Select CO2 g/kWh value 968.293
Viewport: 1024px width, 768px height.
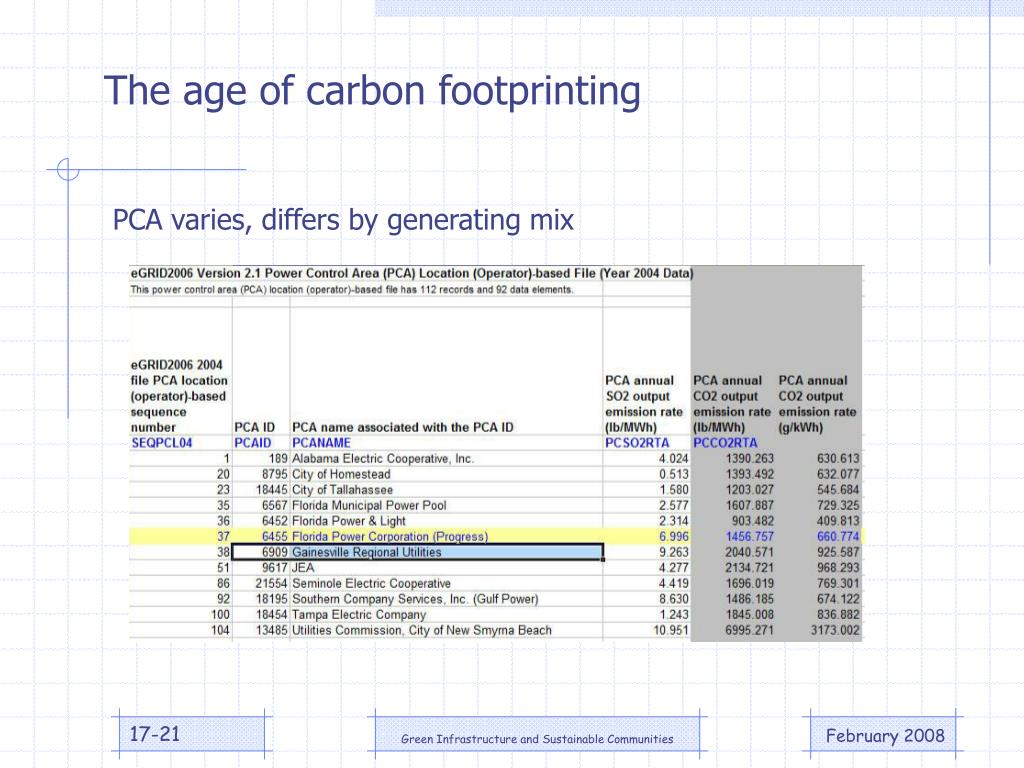point(839,568)
